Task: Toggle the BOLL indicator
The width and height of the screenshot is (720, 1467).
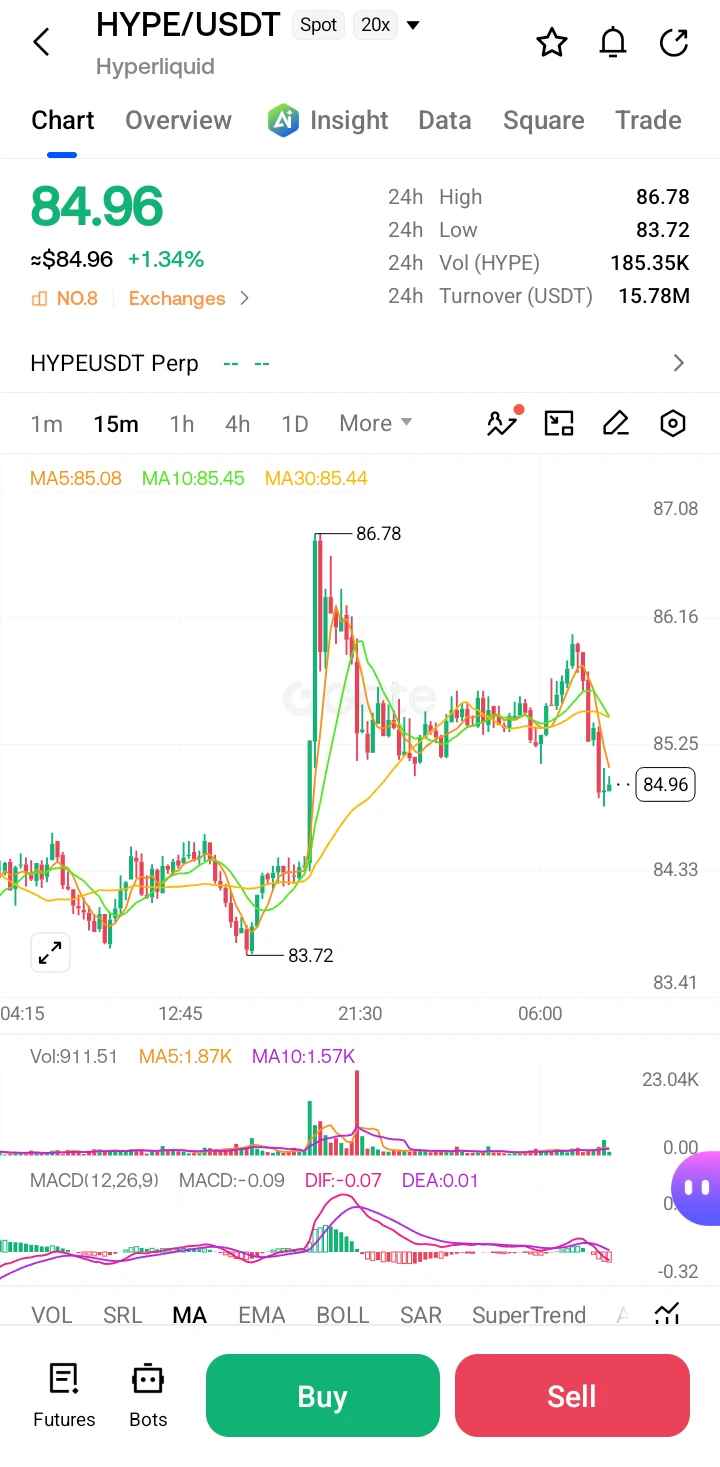Action: click(x=343, y=1315)
